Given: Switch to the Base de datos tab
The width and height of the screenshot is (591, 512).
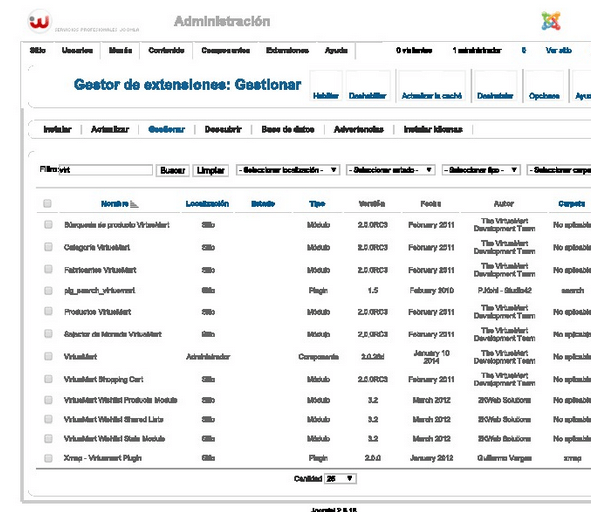Looking at the screenshot, I should coord(288,129).
